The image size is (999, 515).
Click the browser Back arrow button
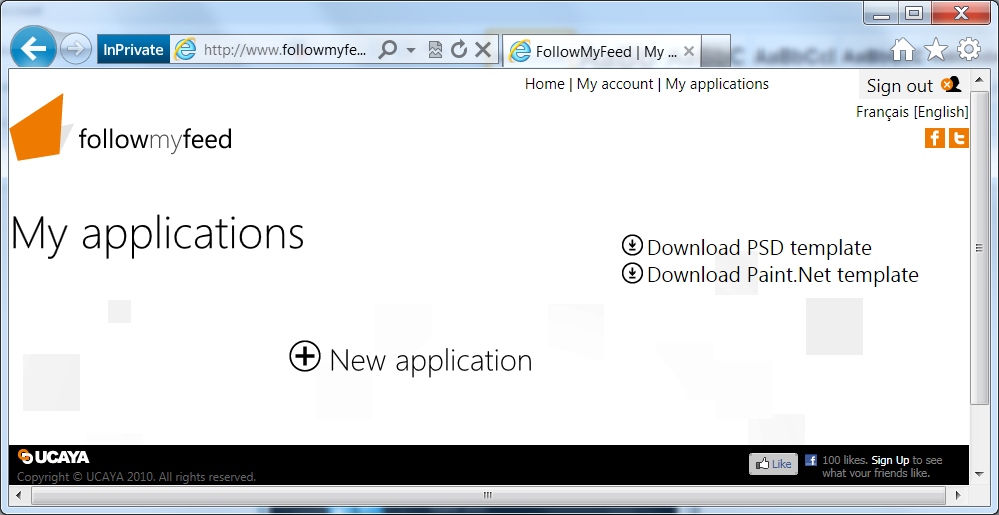35,48
